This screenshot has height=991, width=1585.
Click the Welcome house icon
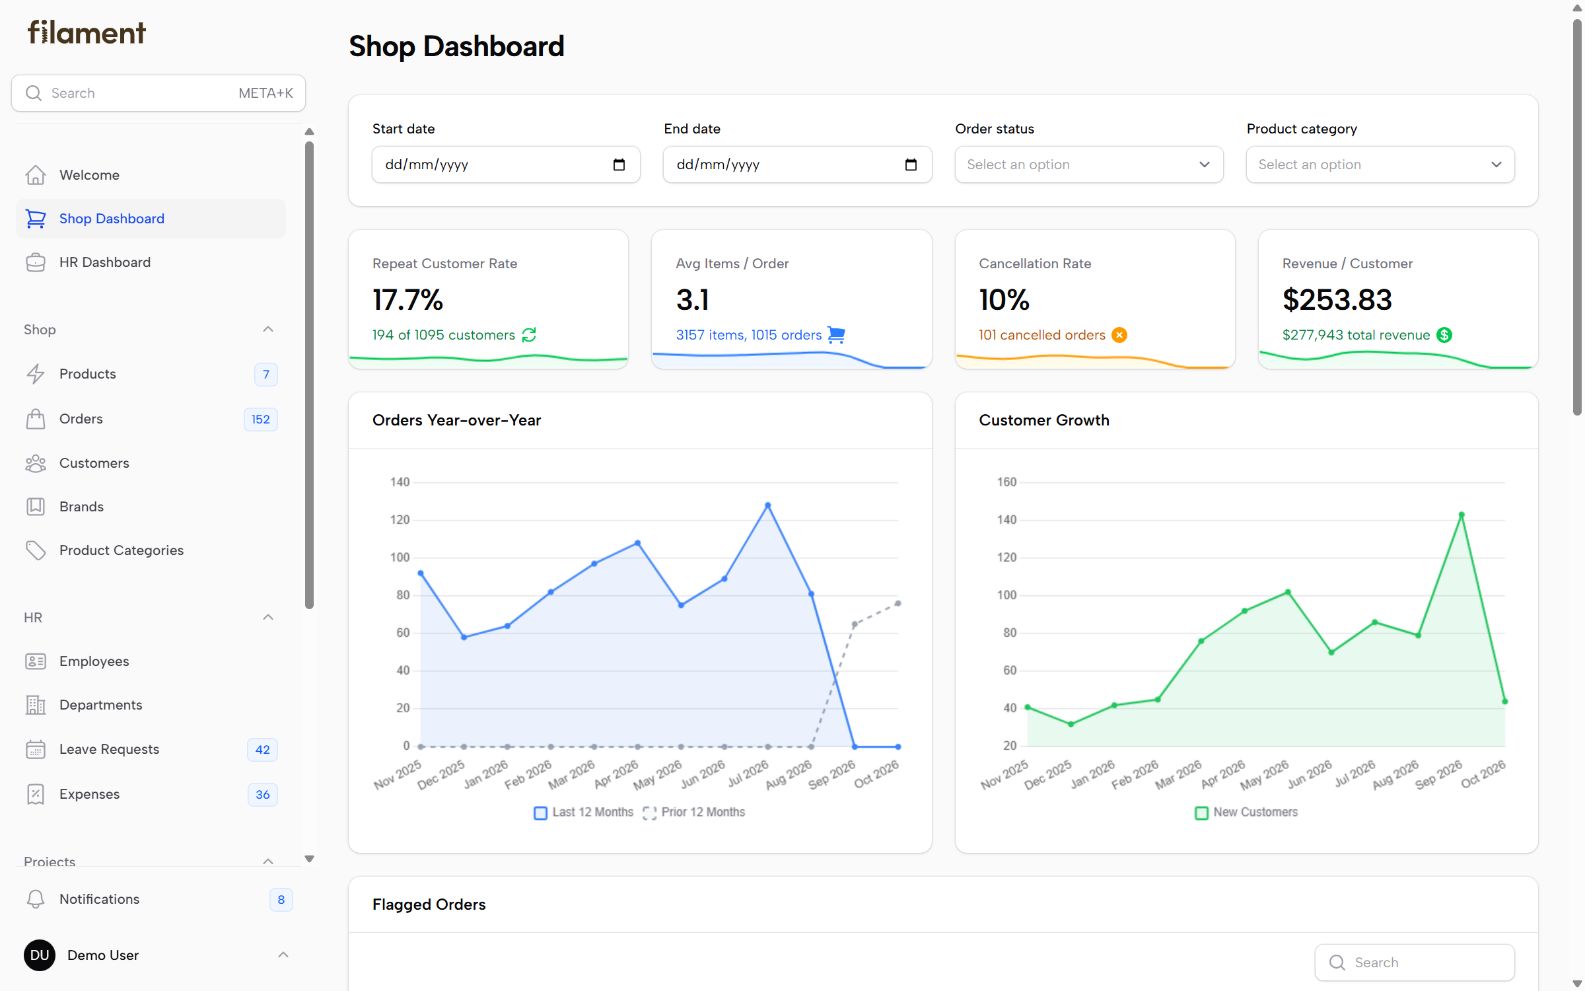[36, 175]
